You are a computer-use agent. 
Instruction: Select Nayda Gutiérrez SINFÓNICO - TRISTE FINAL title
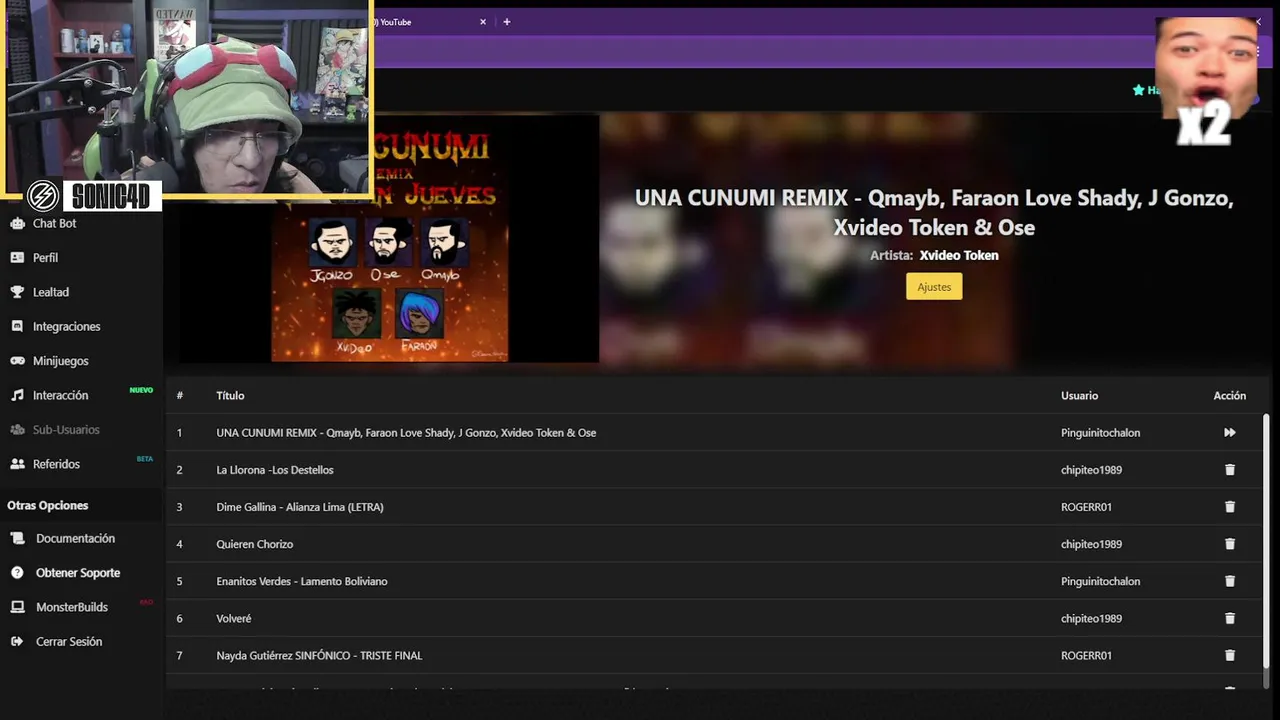[x=319, y=655]
